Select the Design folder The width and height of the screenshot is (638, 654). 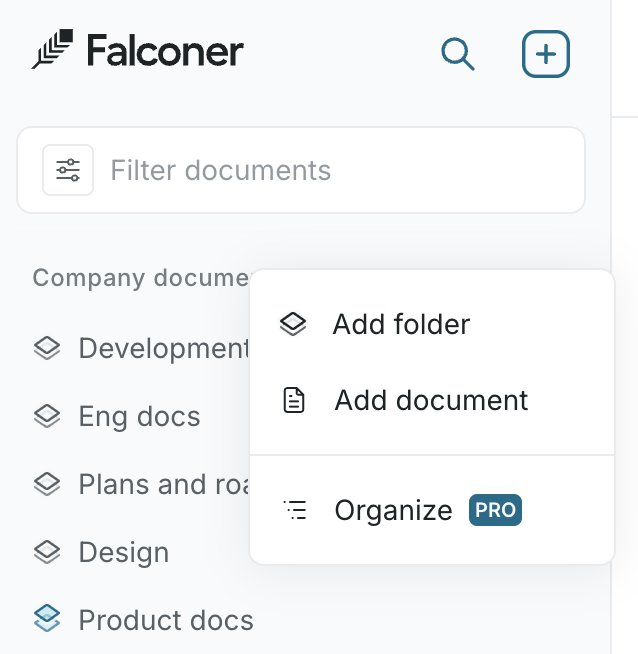point(123,552)
